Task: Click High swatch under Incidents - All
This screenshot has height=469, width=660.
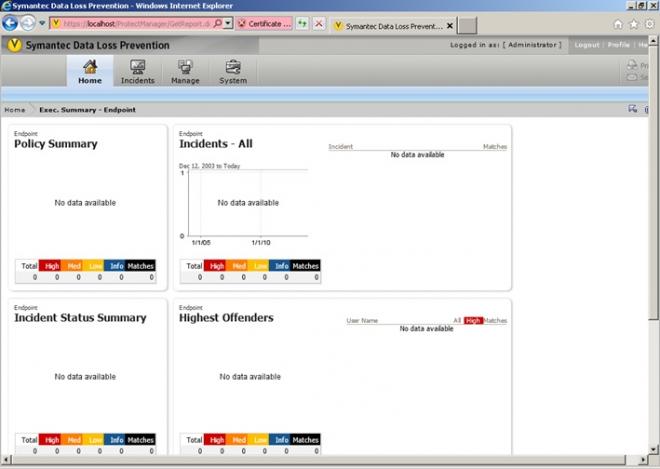Action: (x=215, y=266)
